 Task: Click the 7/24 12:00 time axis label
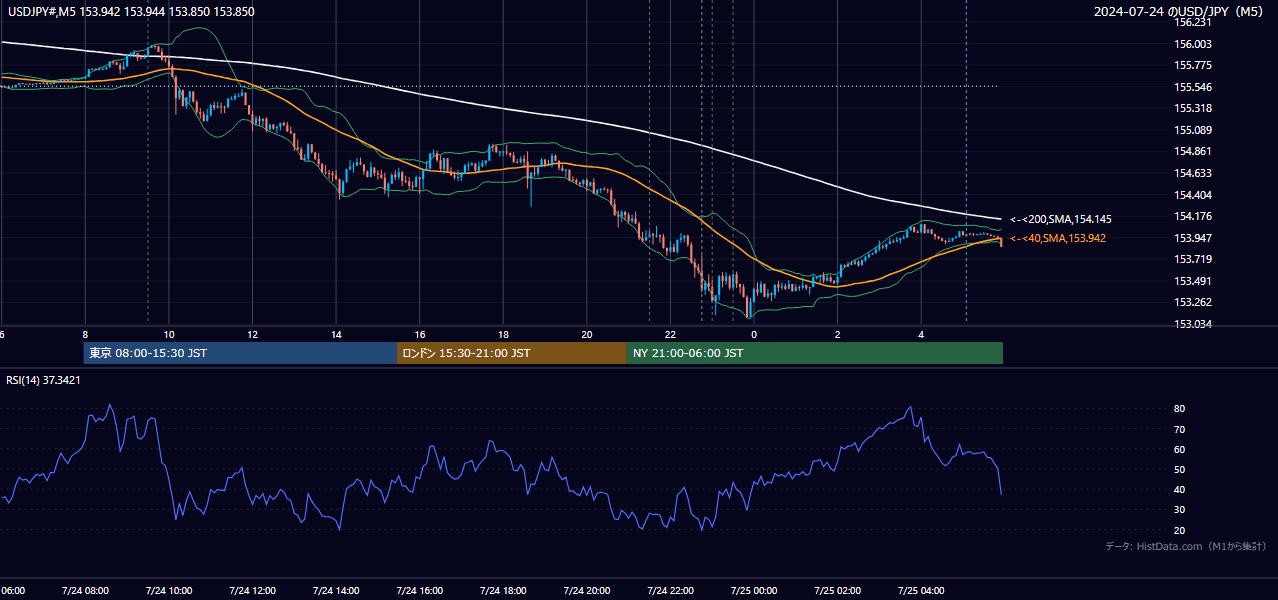click(252, 591)
